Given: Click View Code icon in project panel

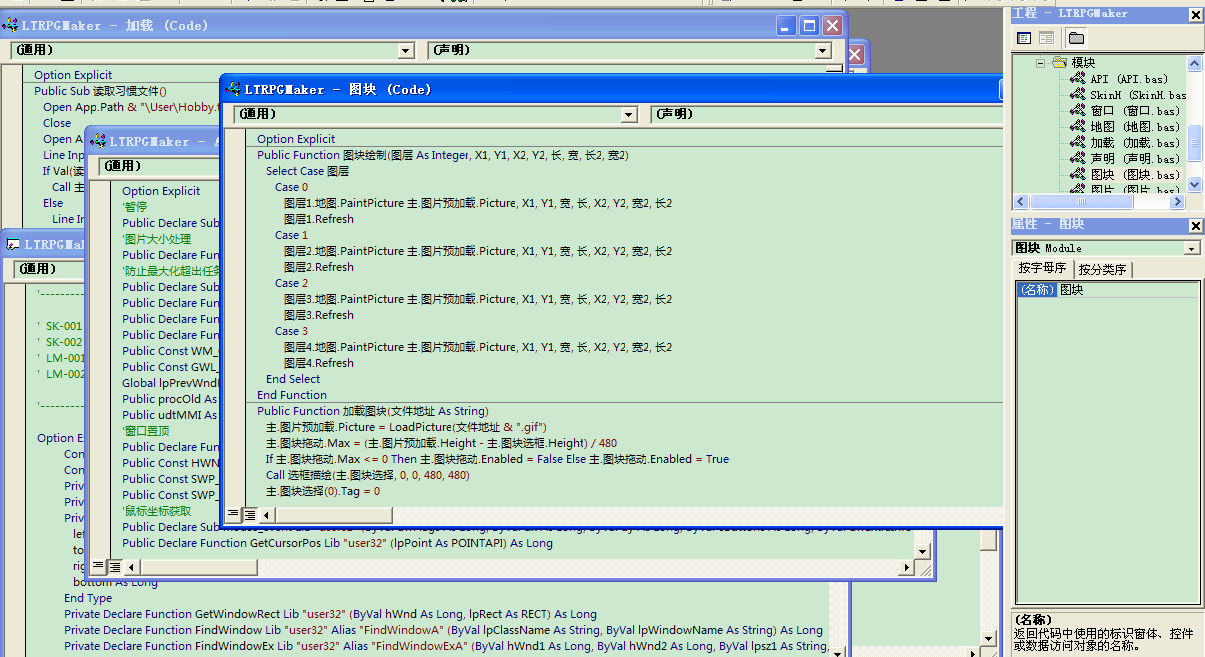Looking at the screenshot, I should pos(1024,38).
